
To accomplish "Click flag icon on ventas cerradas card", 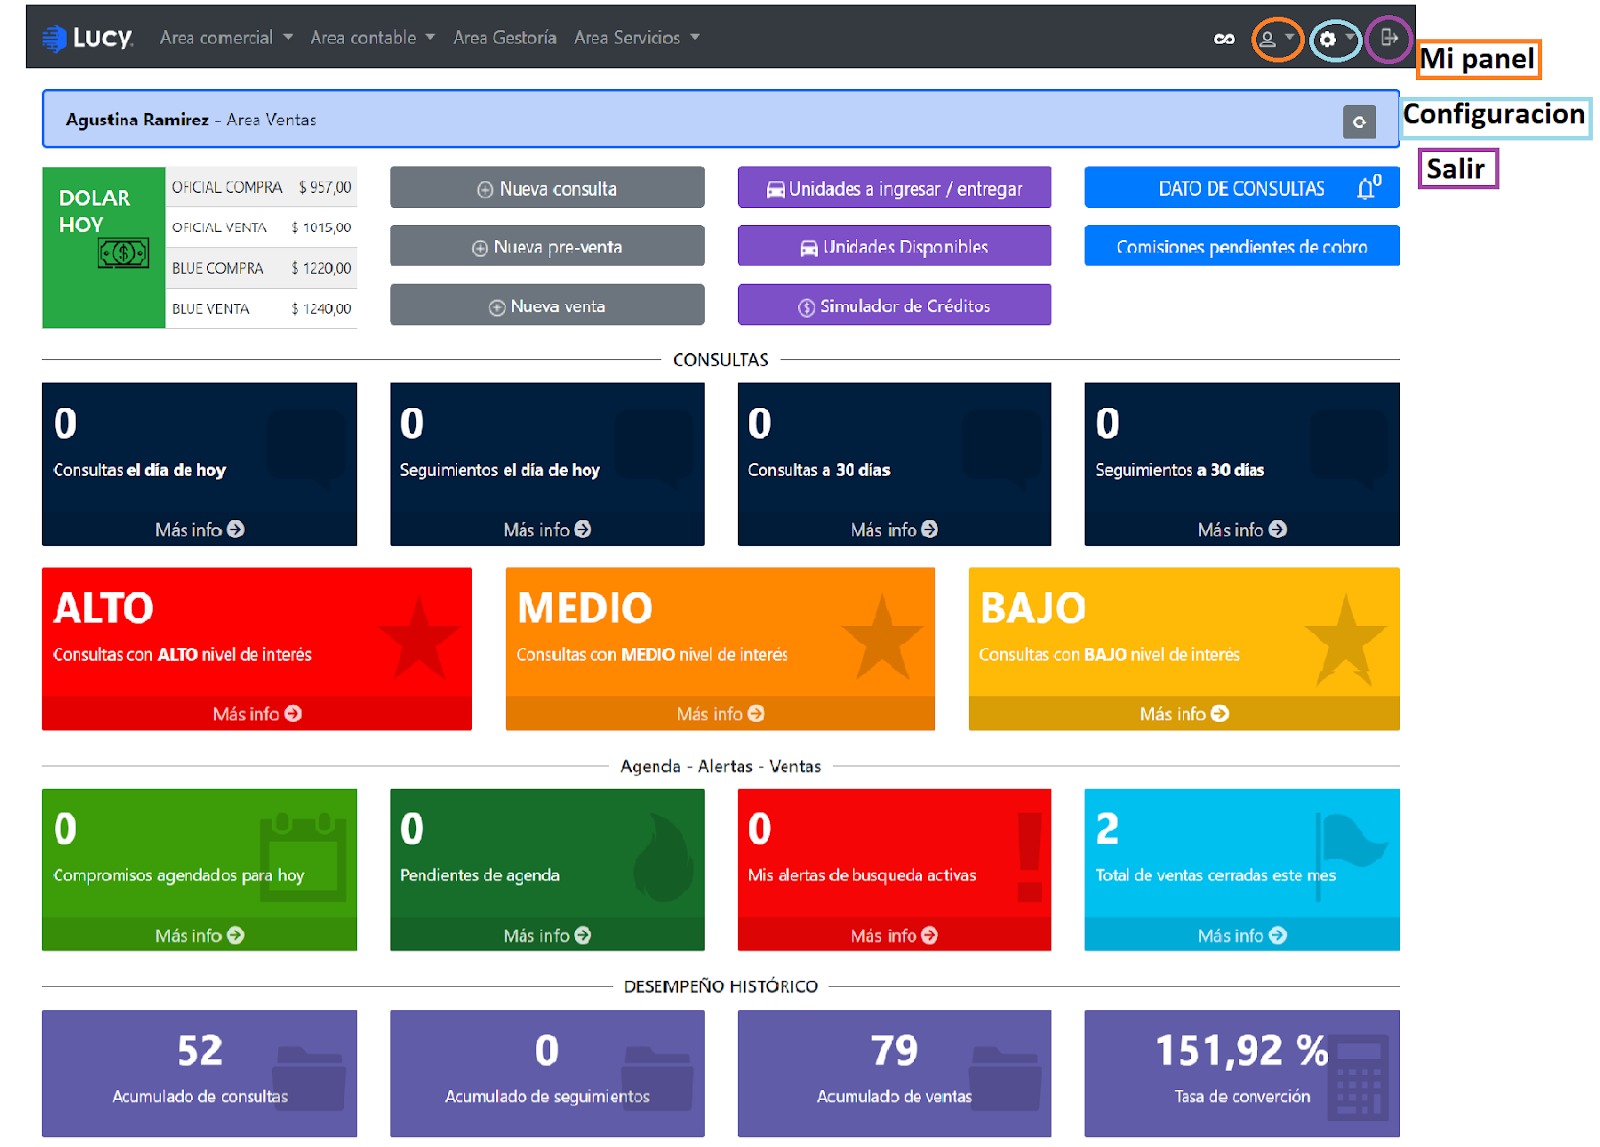I will pyautogui.click(x=1350, y=855).
